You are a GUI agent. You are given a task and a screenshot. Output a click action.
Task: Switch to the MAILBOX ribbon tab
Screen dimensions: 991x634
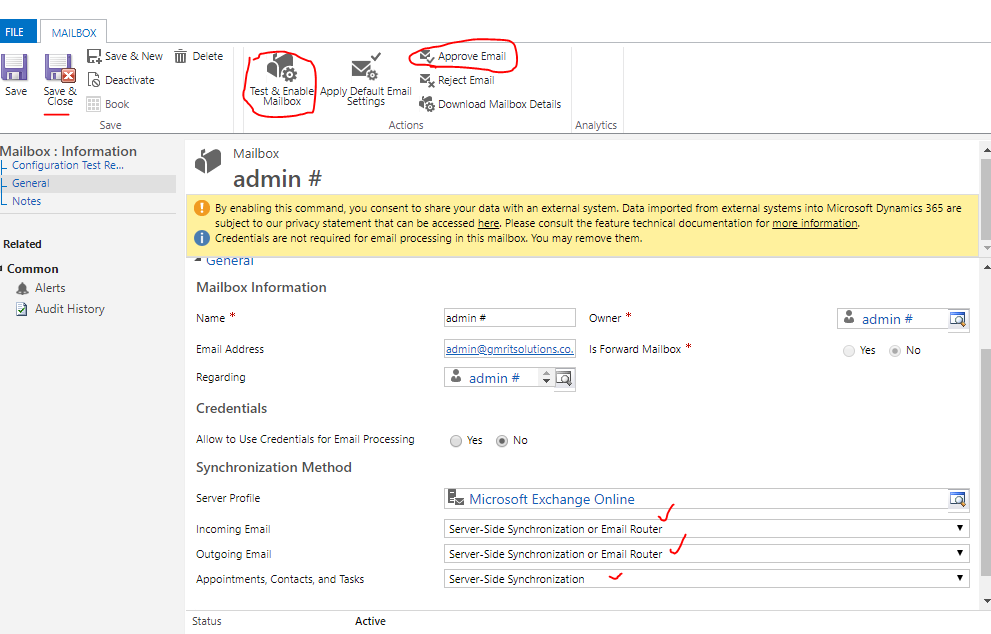tap(74, 33)
